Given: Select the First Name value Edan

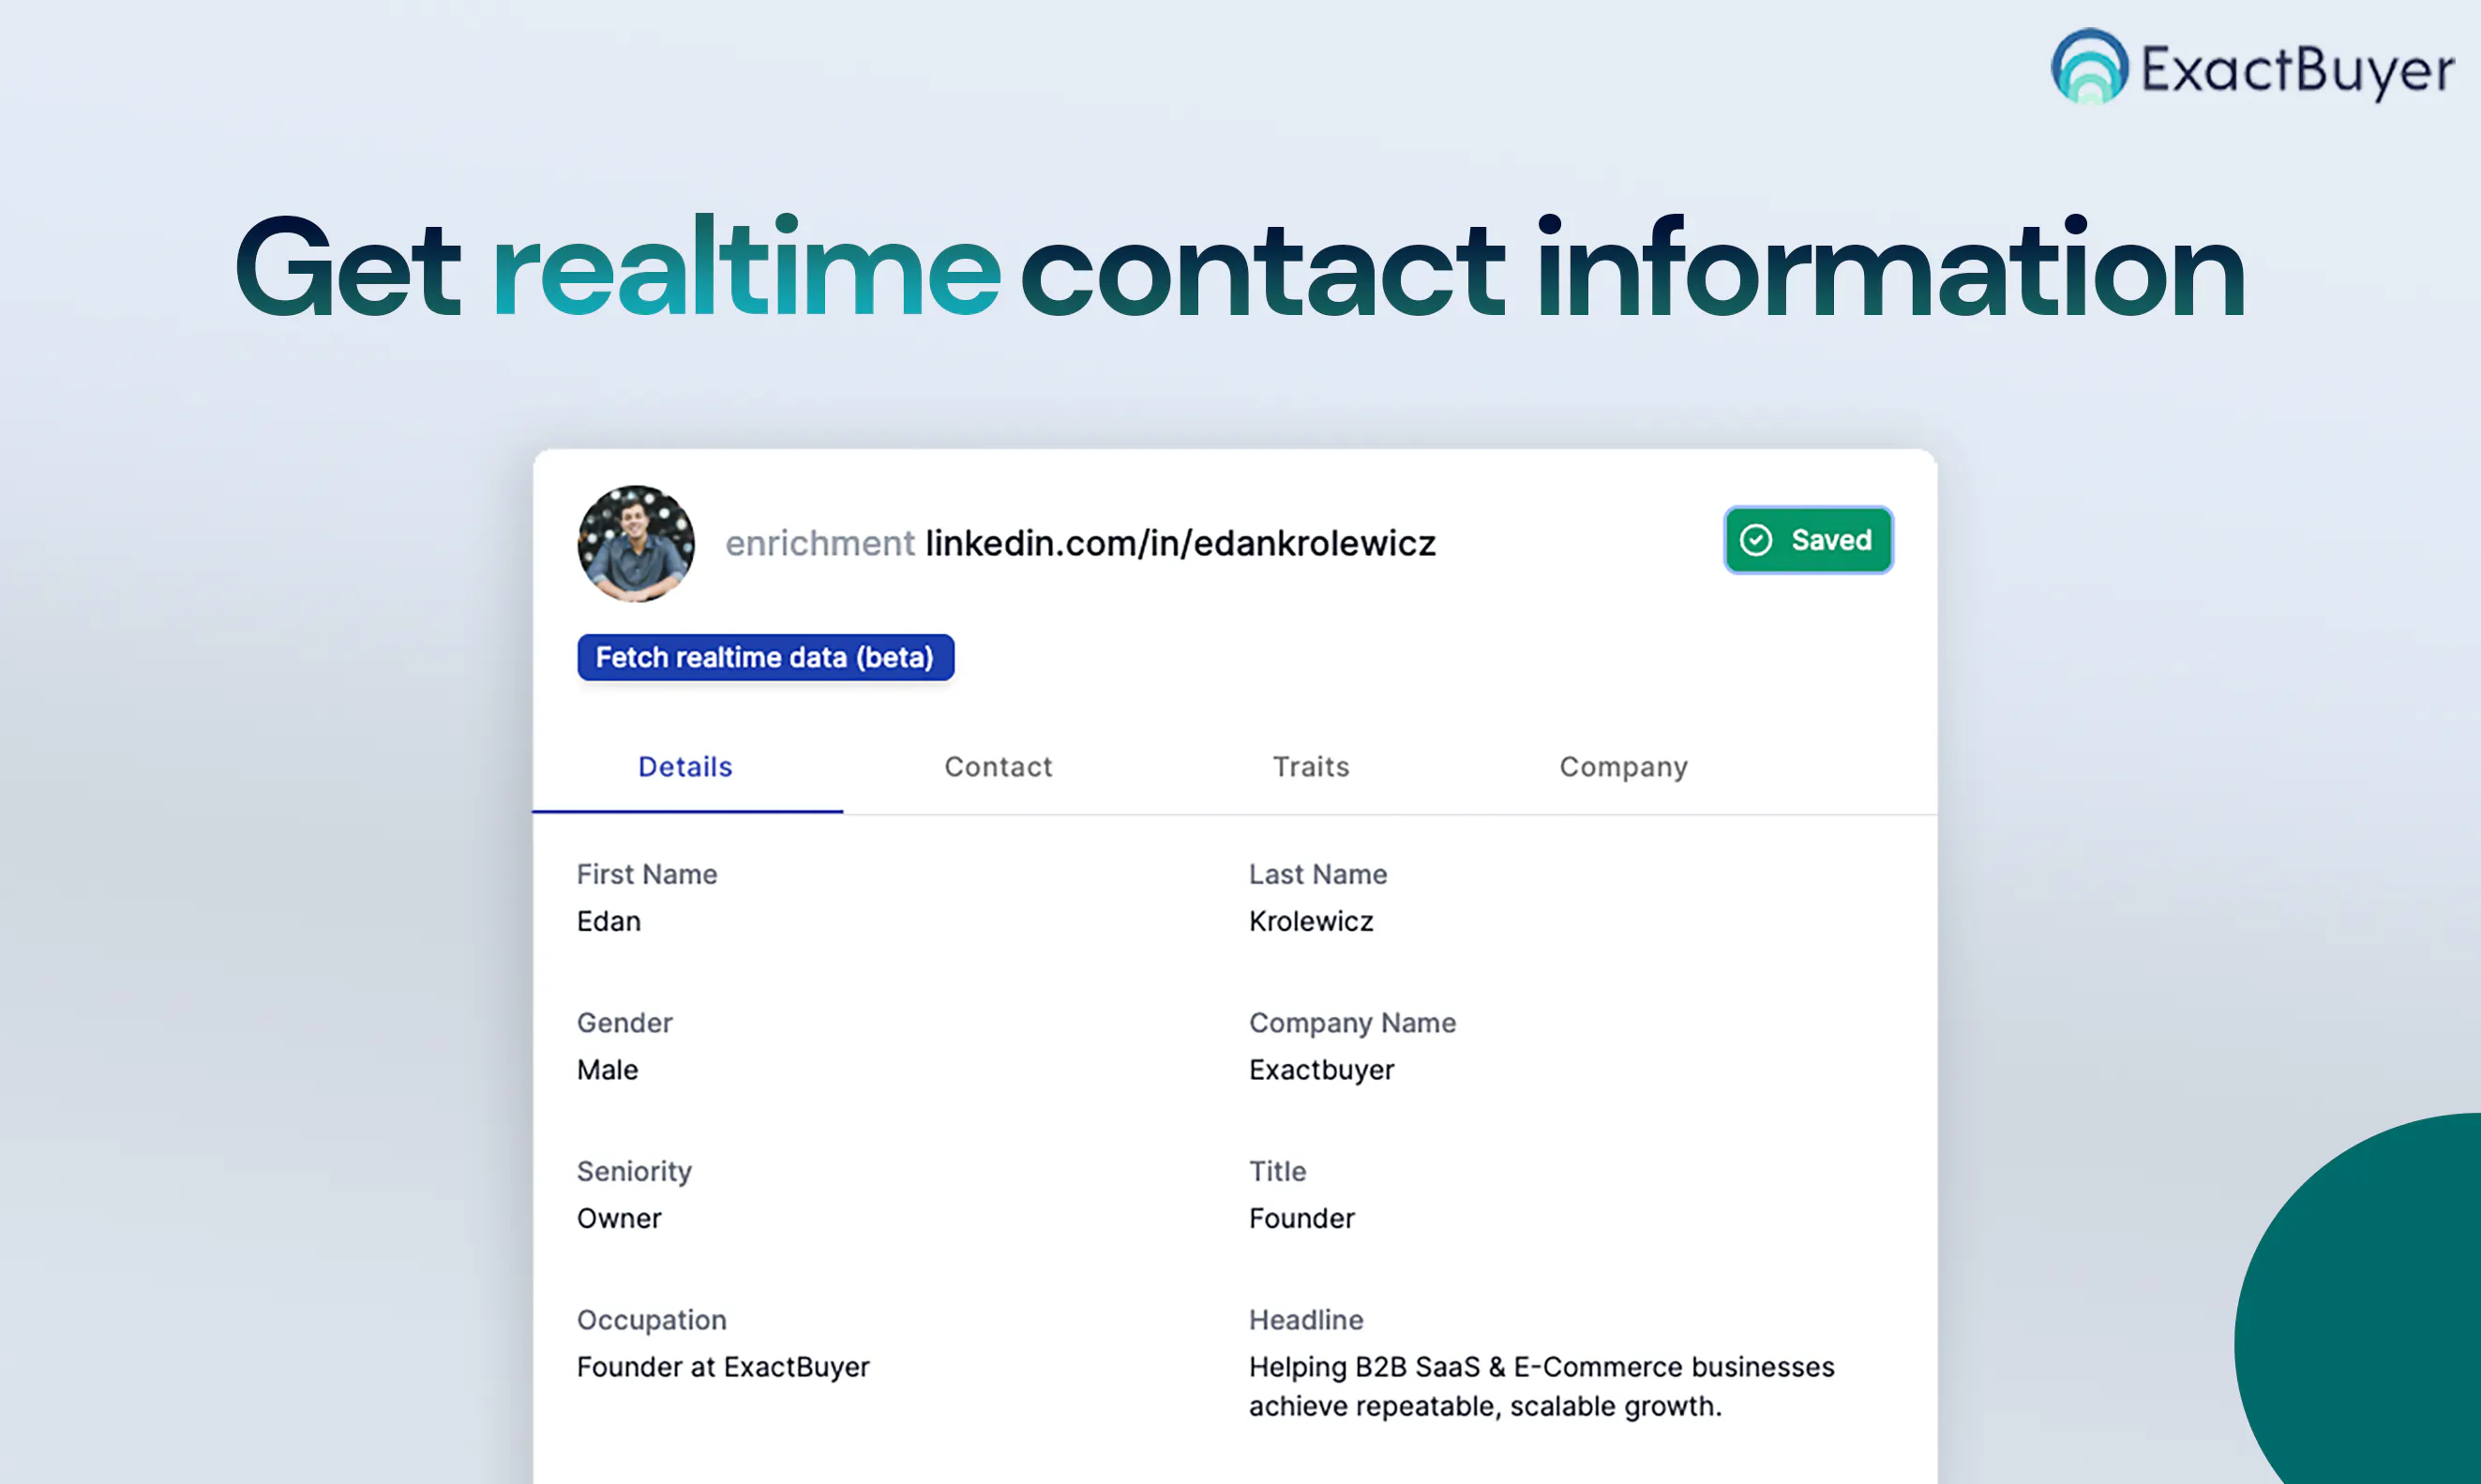Looking at the screenshot, I should point(609,921).
